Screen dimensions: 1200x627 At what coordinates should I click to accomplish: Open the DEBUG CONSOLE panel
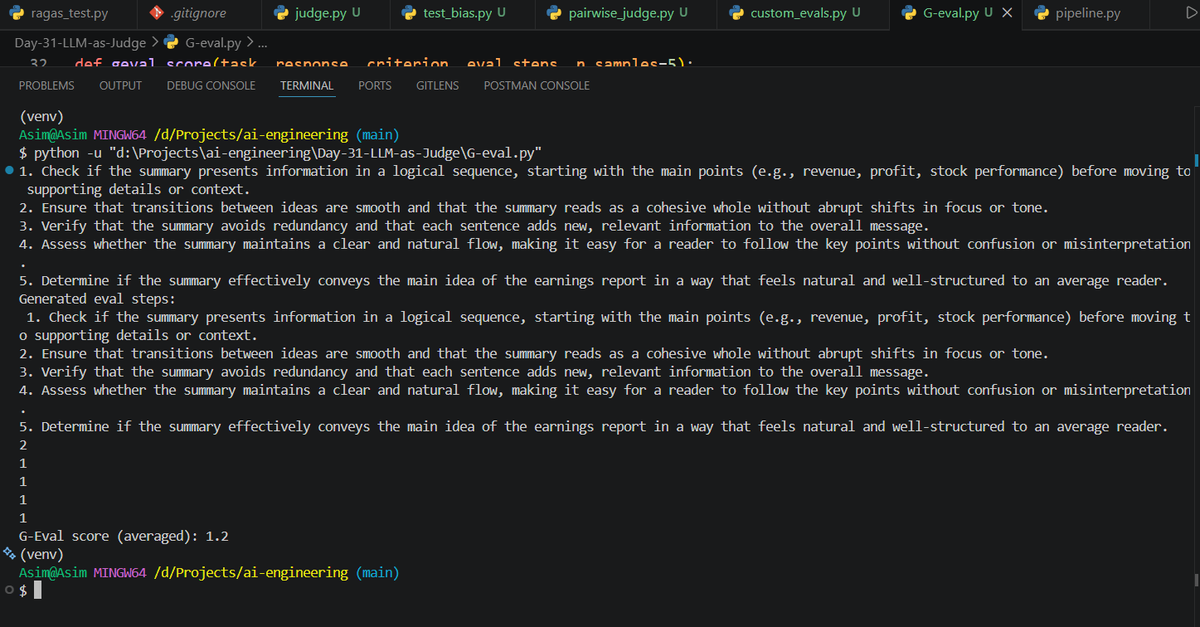click(x=211, y=86)
